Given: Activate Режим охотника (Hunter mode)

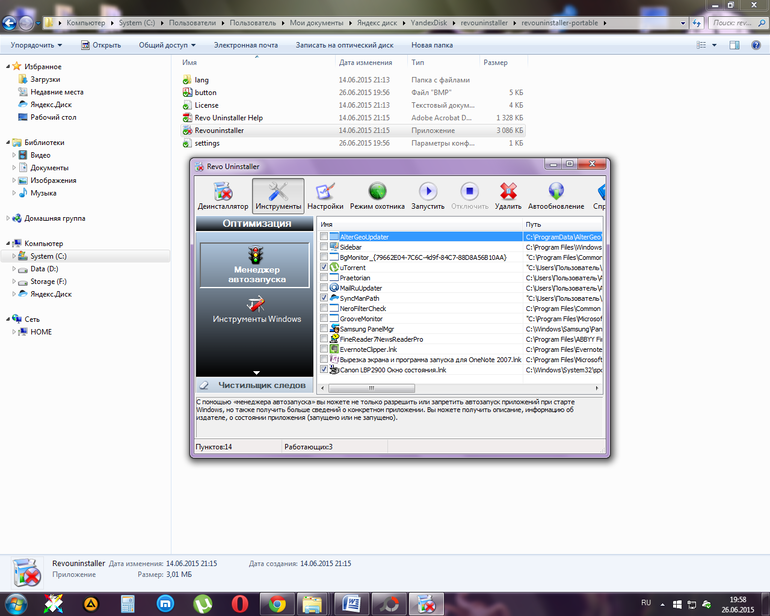Looking at the screenshot, I should [377, 196].
